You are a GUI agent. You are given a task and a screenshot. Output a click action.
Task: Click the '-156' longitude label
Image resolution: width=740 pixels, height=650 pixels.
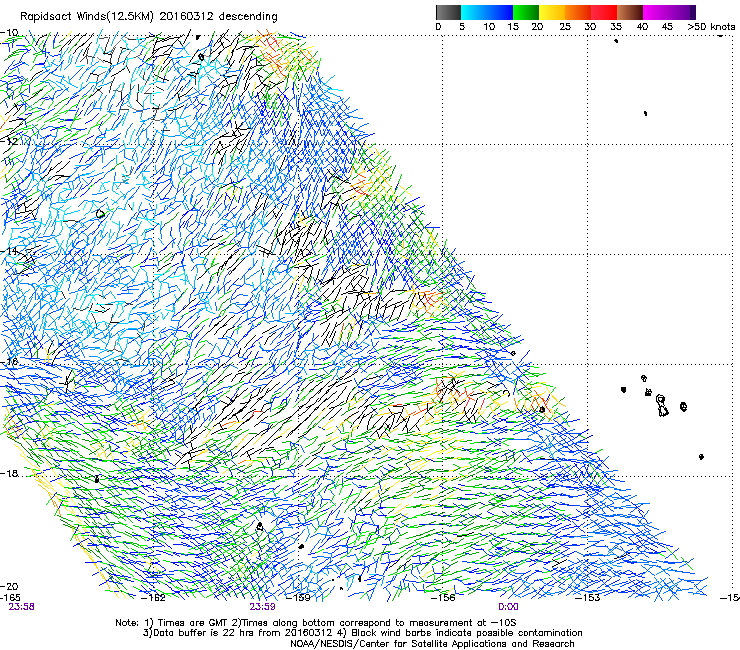(x=443, y=598)
